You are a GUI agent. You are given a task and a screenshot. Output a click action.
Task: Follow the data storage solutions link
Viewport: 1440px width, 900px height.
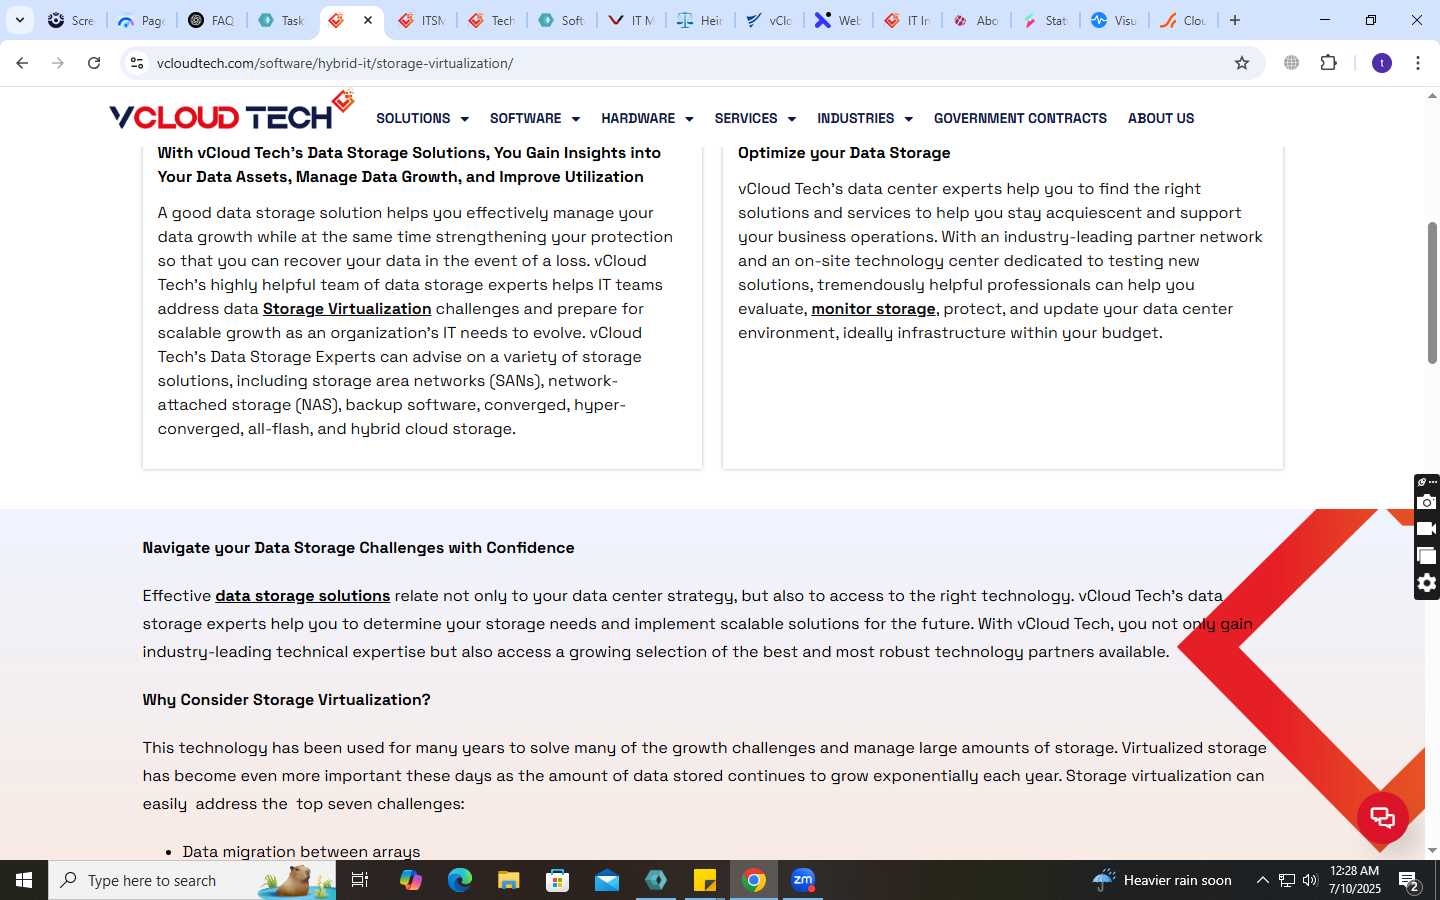coord(302,596)
